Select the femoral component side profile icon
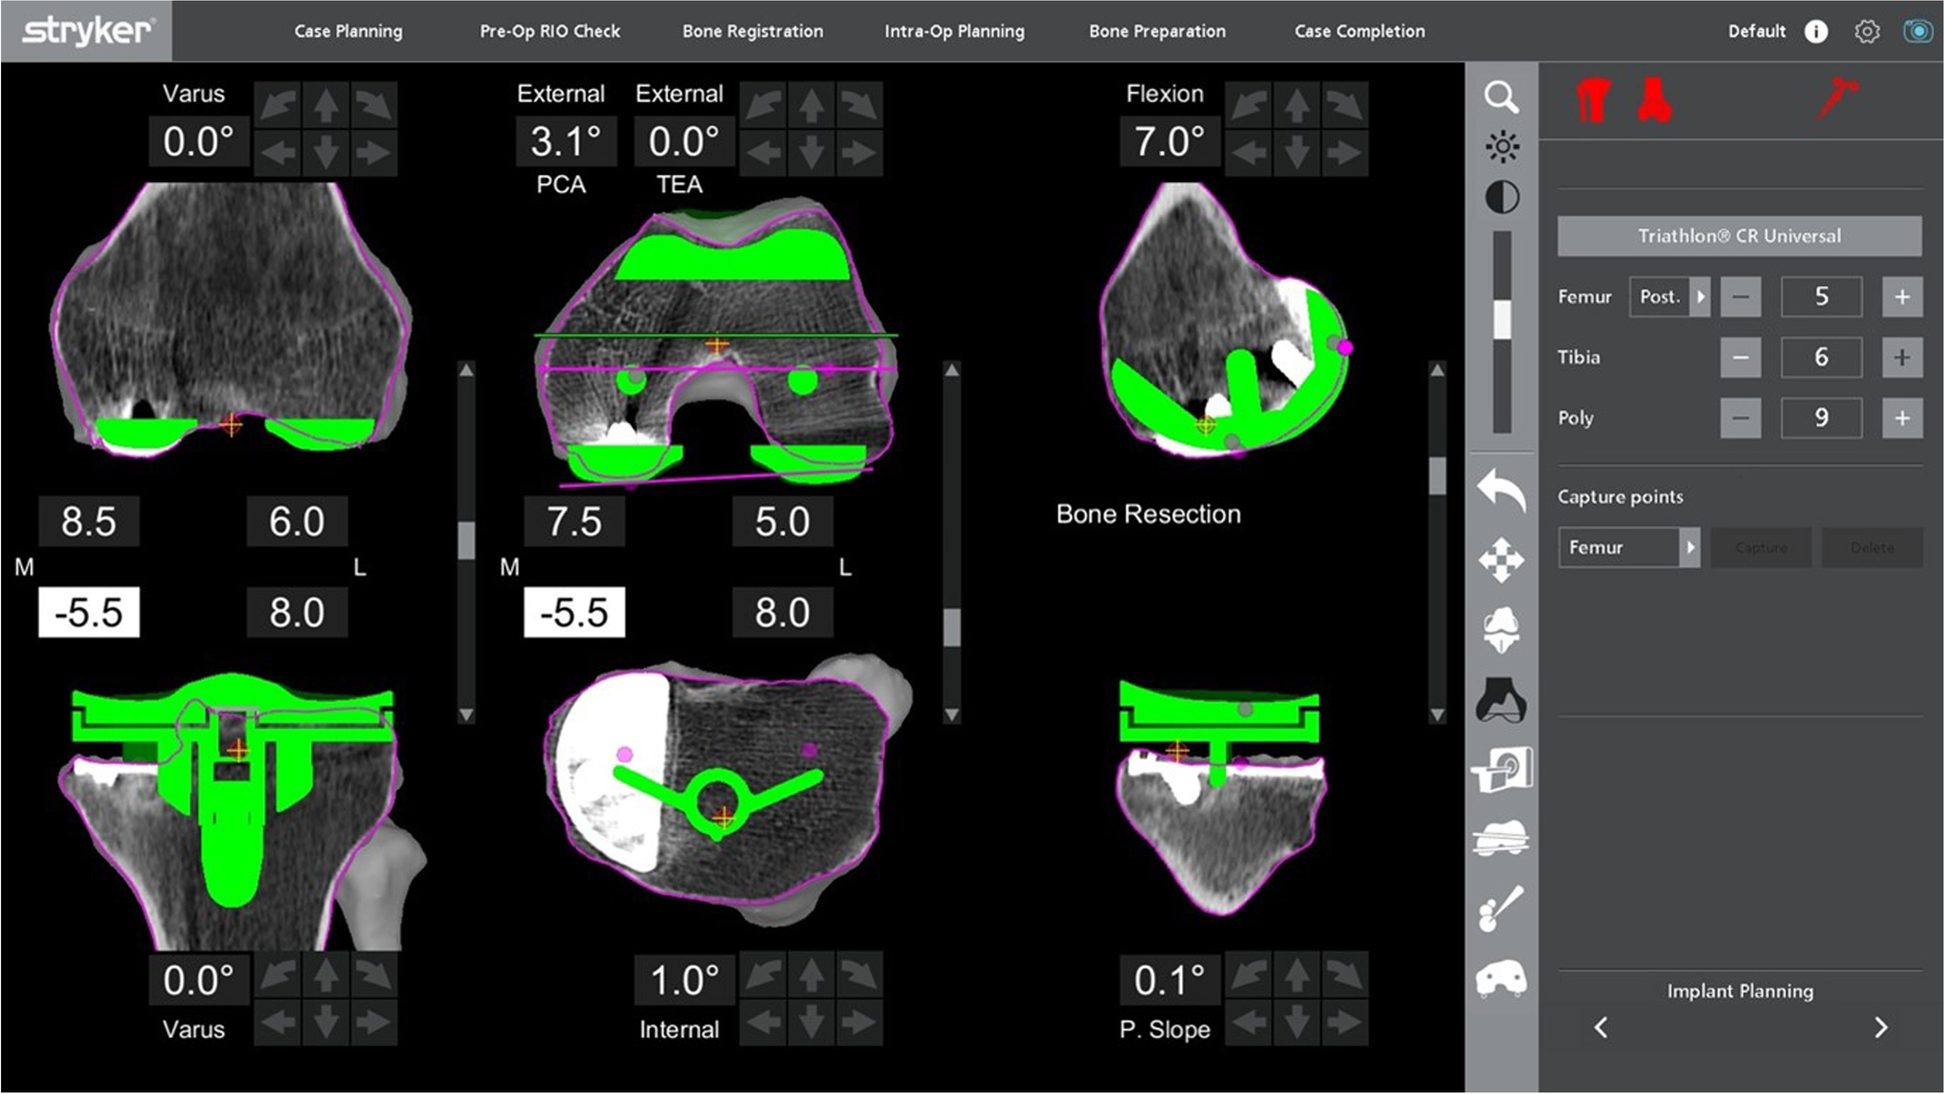The image size is (1944, 1094). (x=1501, y=699)
